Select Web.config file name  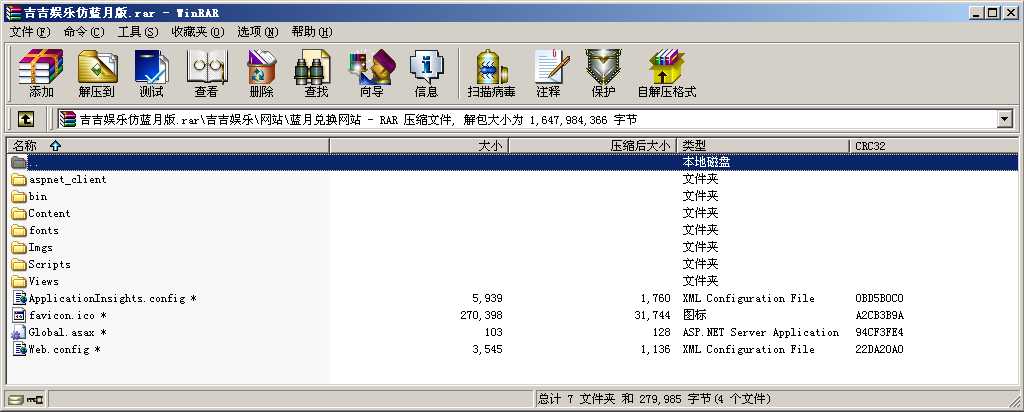click(64, 349)
